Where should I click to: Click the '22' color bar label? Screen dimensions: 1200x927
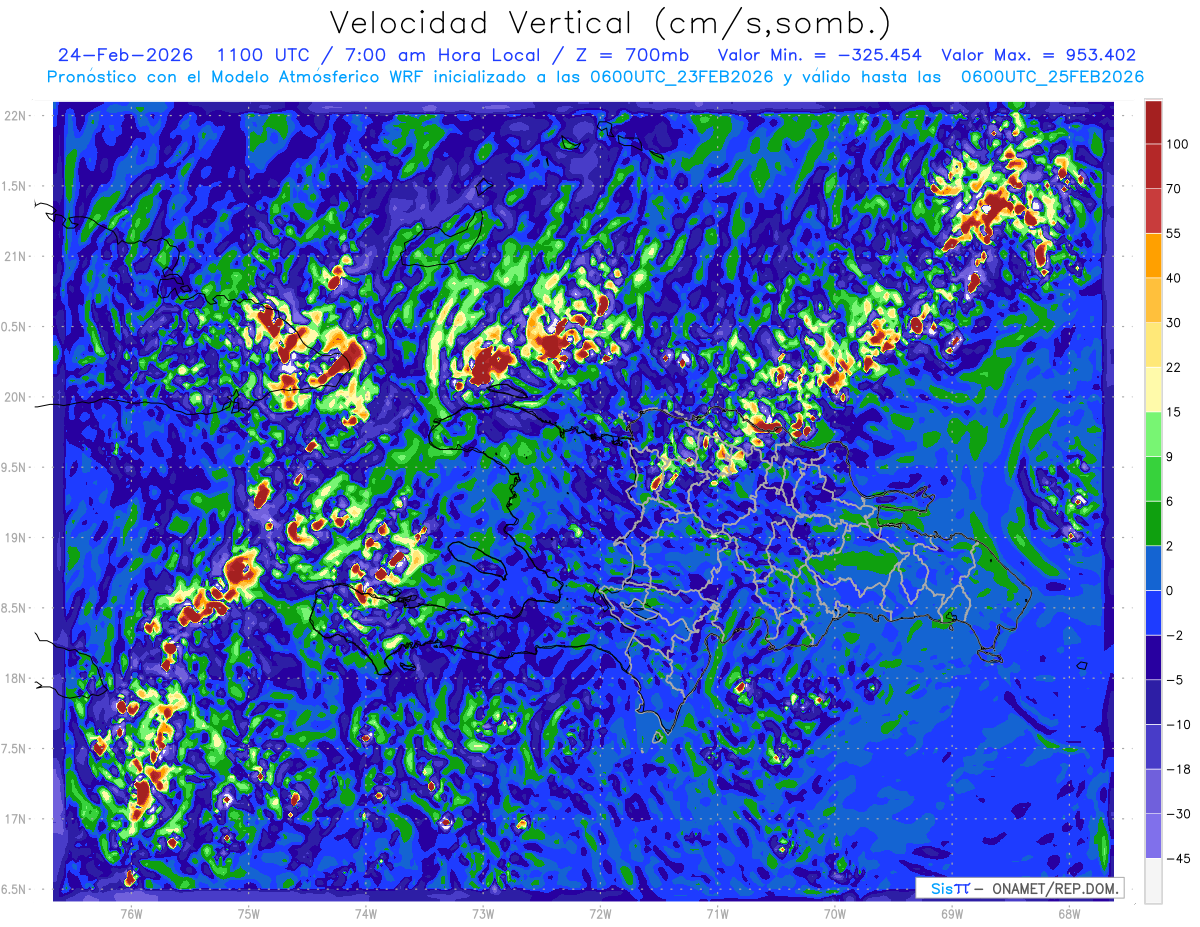tap(1174, 367)
